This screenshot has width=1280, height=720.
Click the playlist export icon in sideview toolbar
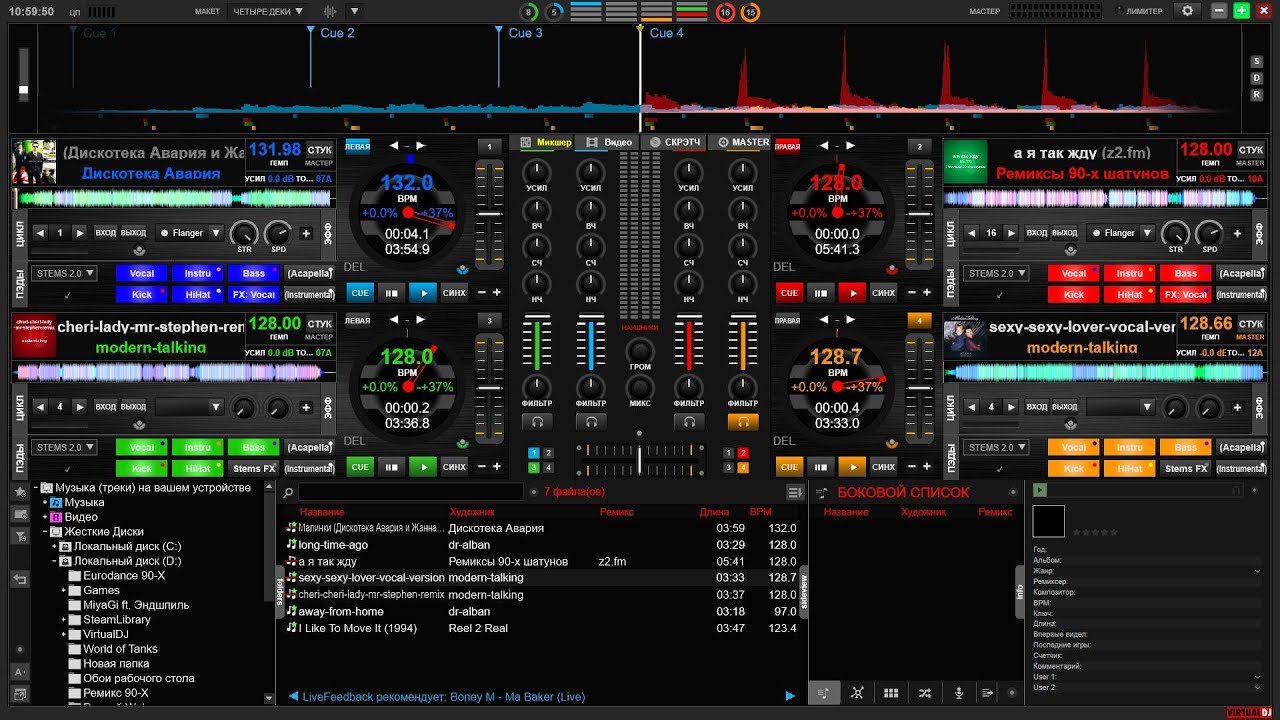tap(988, 693)
